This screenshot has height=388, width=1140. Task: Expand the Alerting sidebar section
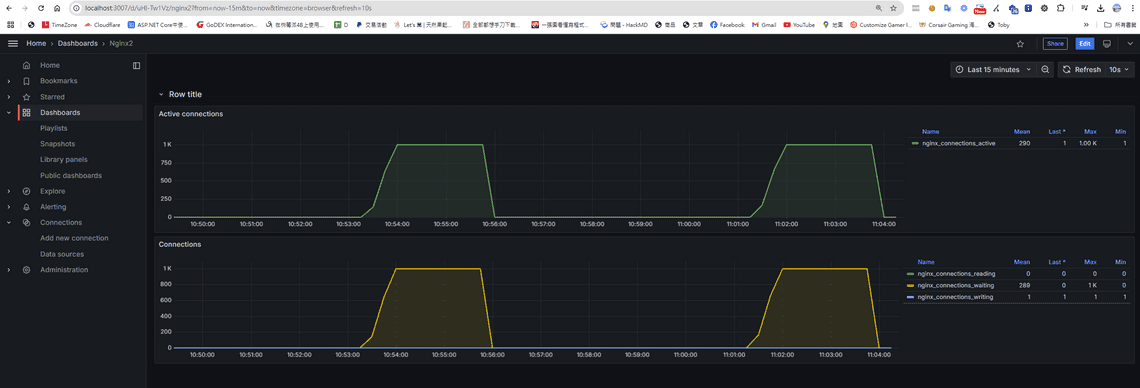[9, 207]
